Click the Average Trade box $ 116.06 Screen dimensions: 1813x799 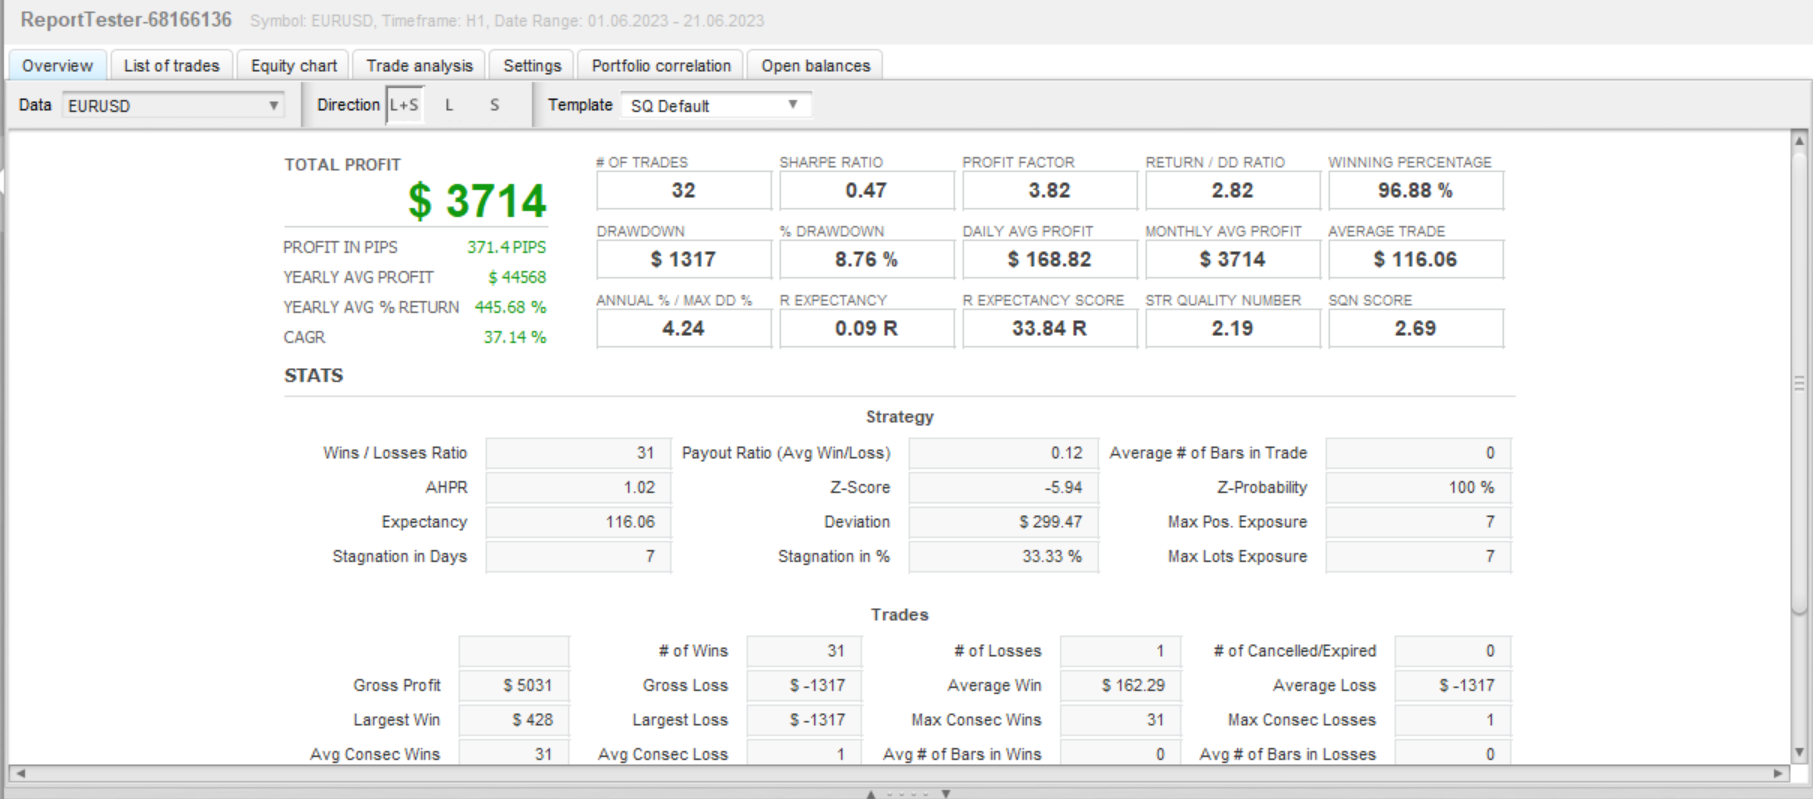point(1416,260)
